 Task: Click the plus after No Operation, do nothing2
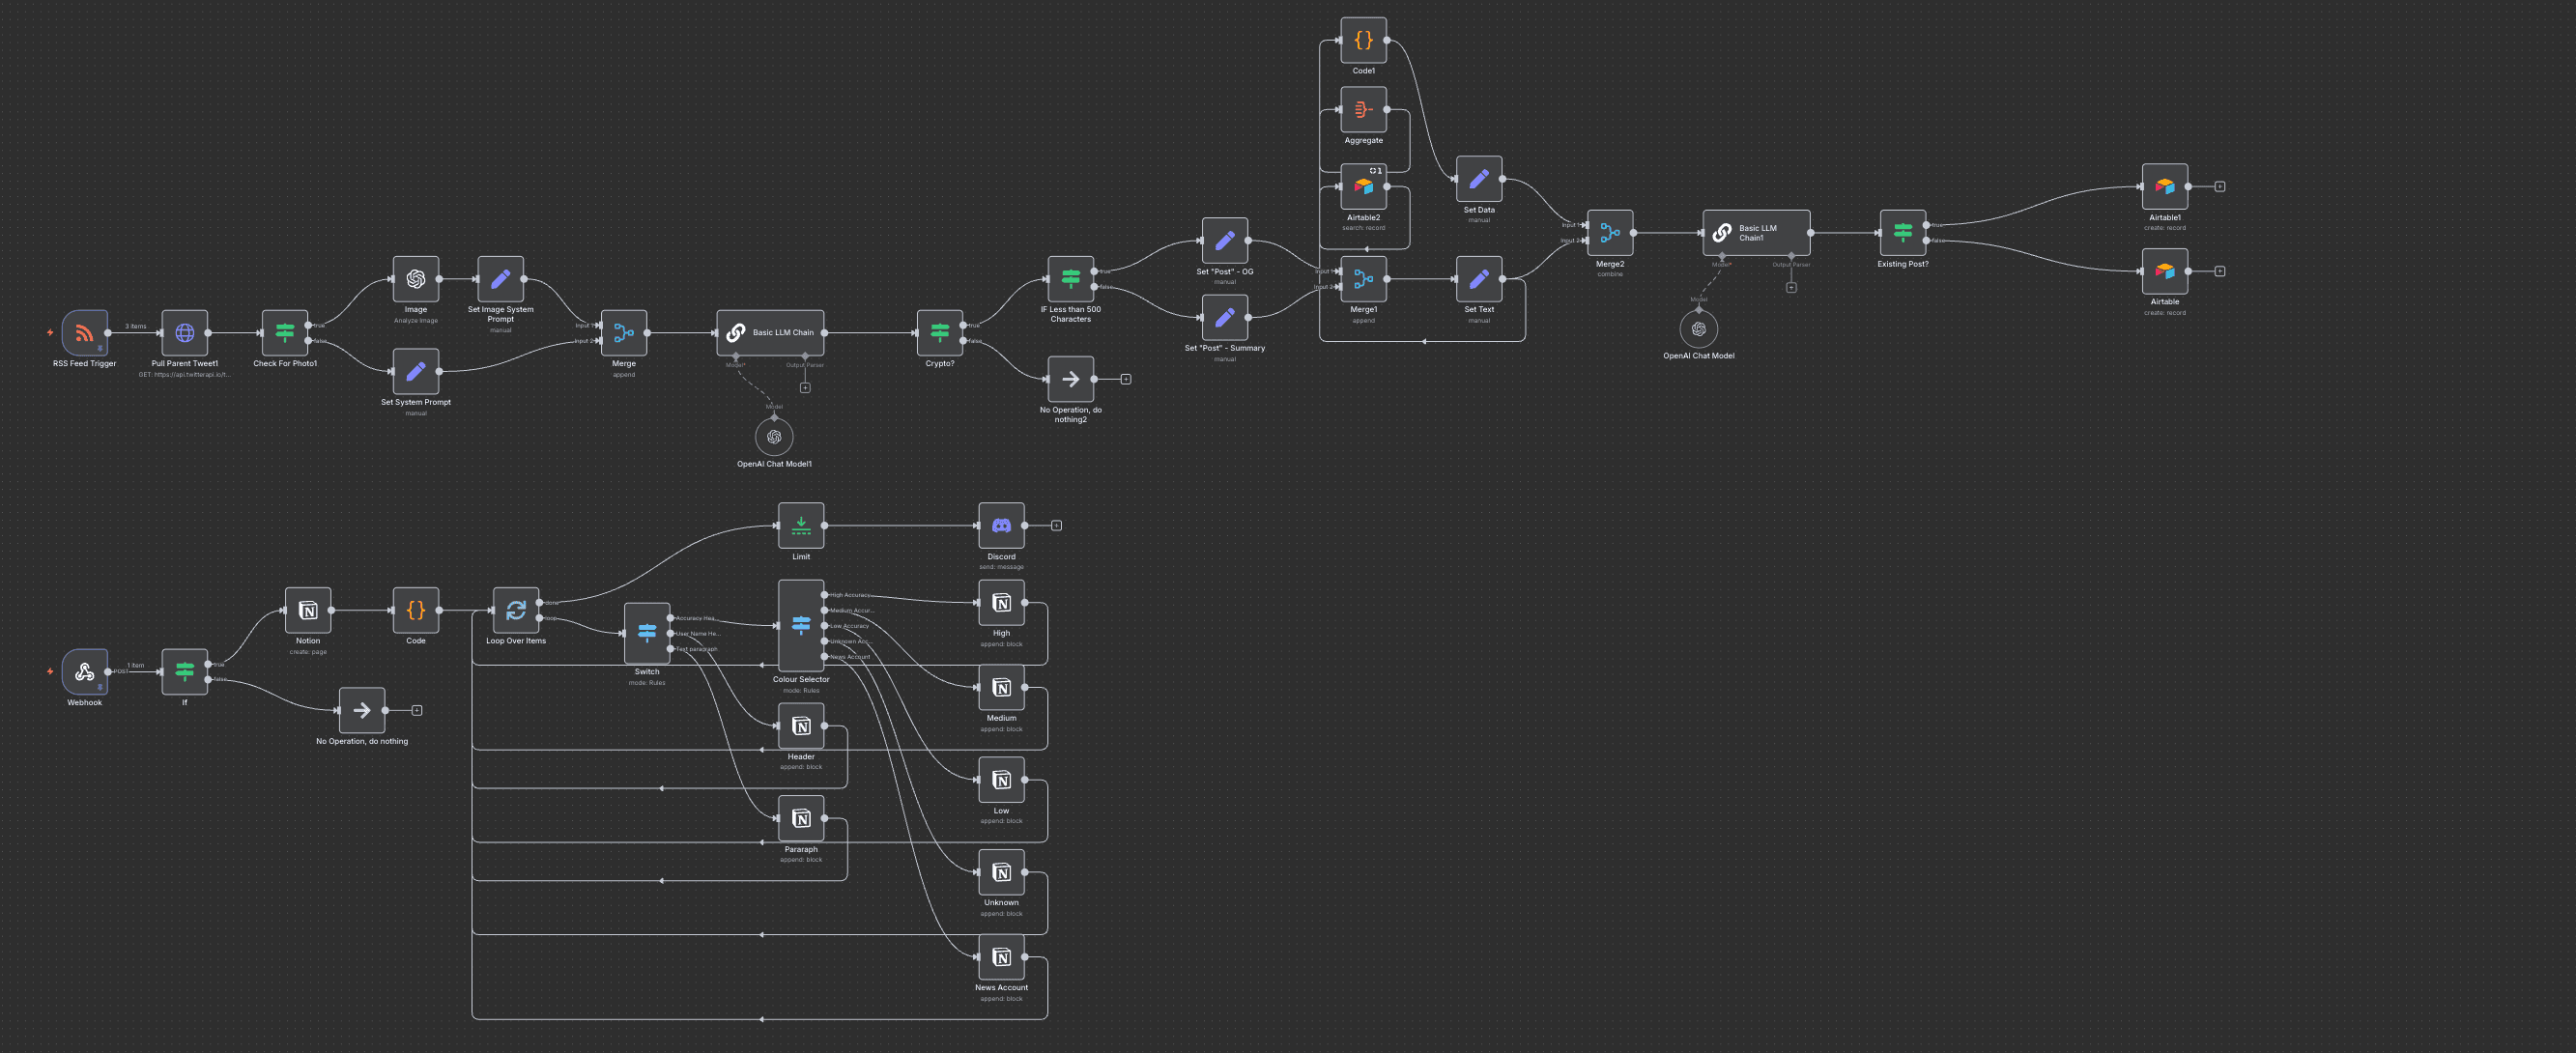1126,379
